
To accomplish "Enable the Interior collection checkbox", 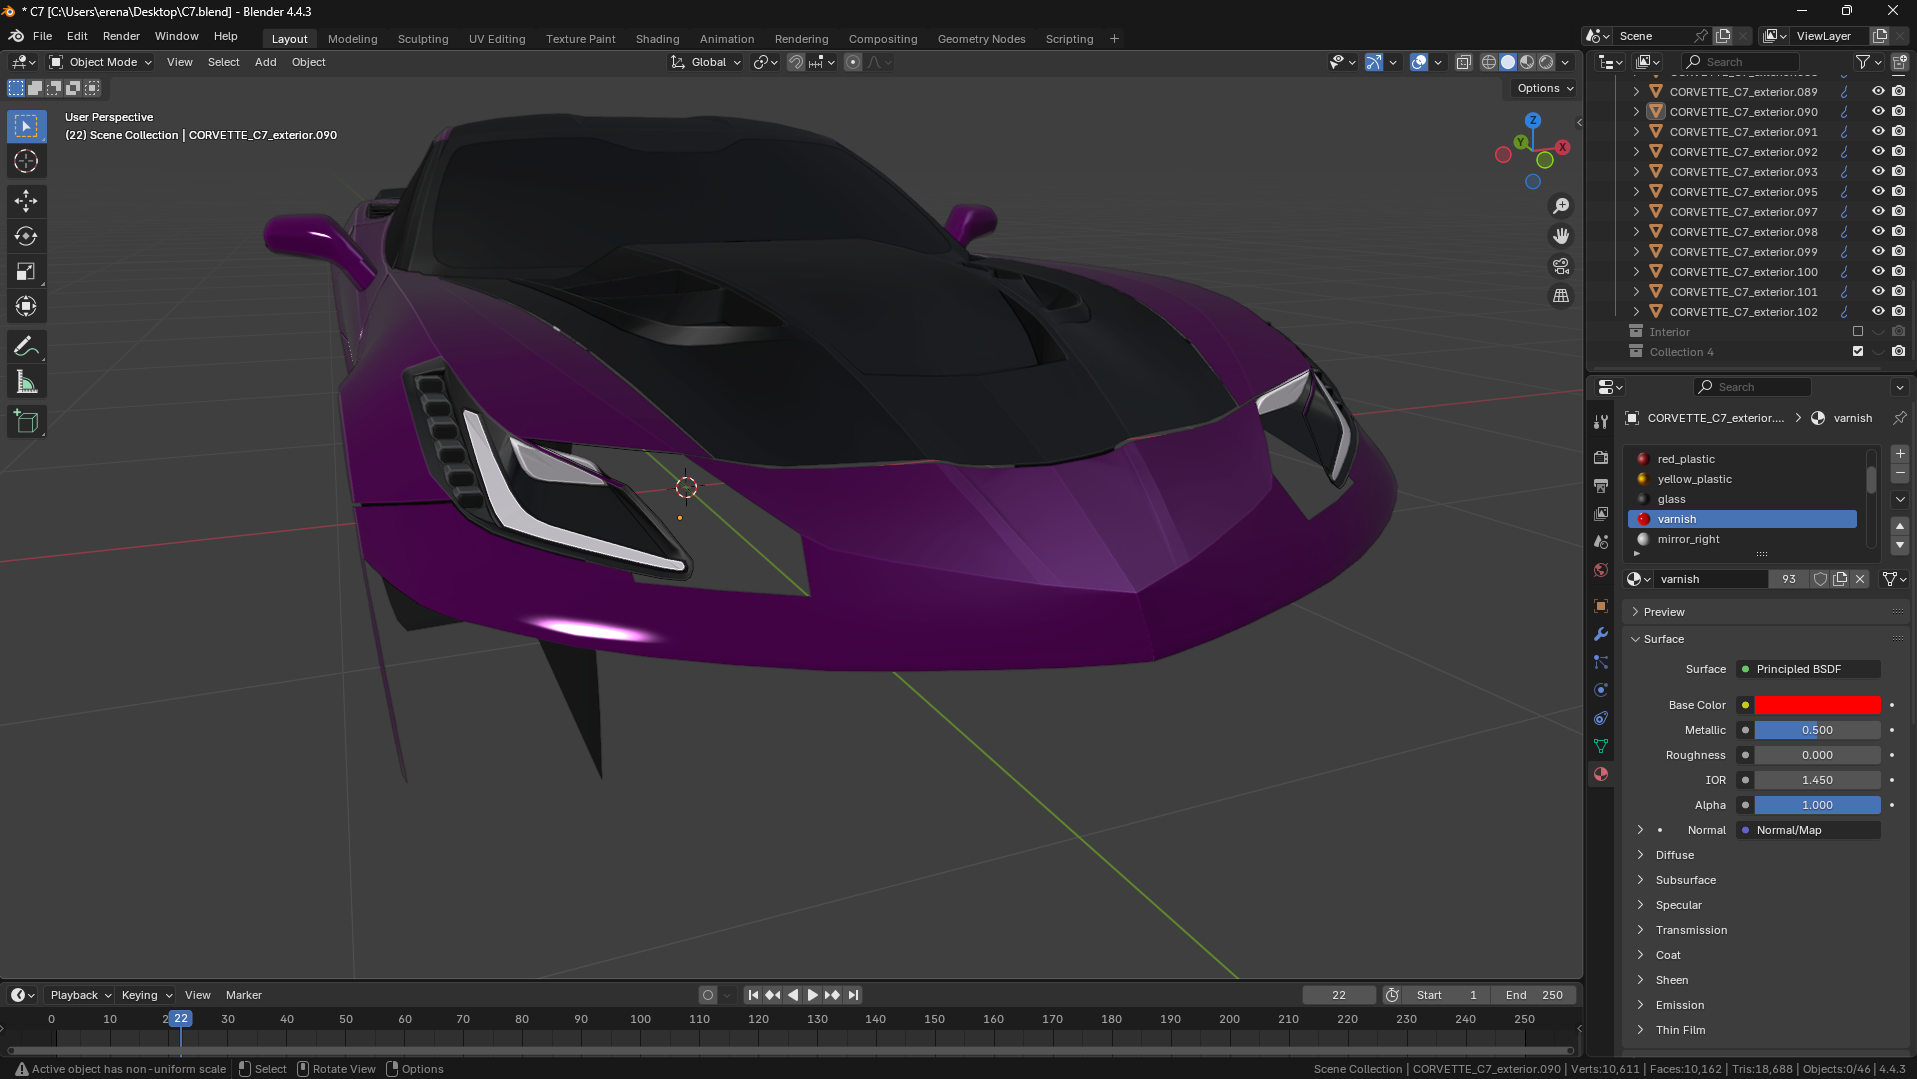I will pyautogui.click(x=1858, y=332).
